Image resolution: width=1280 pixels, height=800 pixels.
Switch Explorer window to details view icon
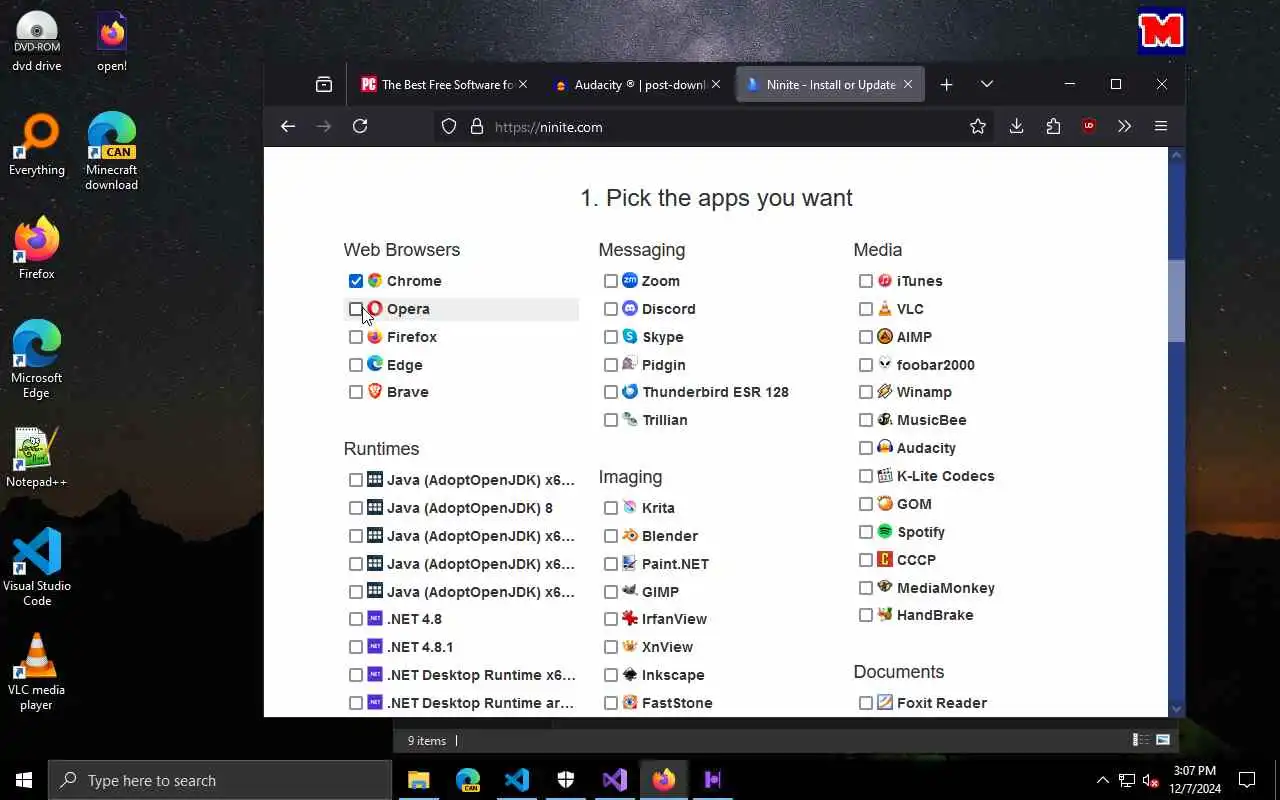tap(1140, 740)
